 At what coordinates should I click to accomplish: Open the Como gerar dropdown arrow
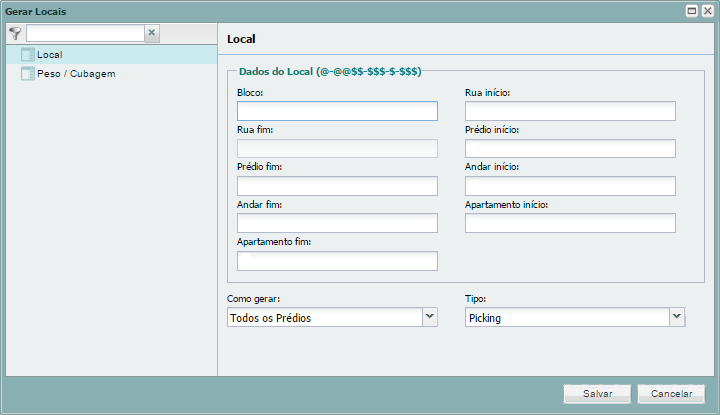tap(430, 317)
